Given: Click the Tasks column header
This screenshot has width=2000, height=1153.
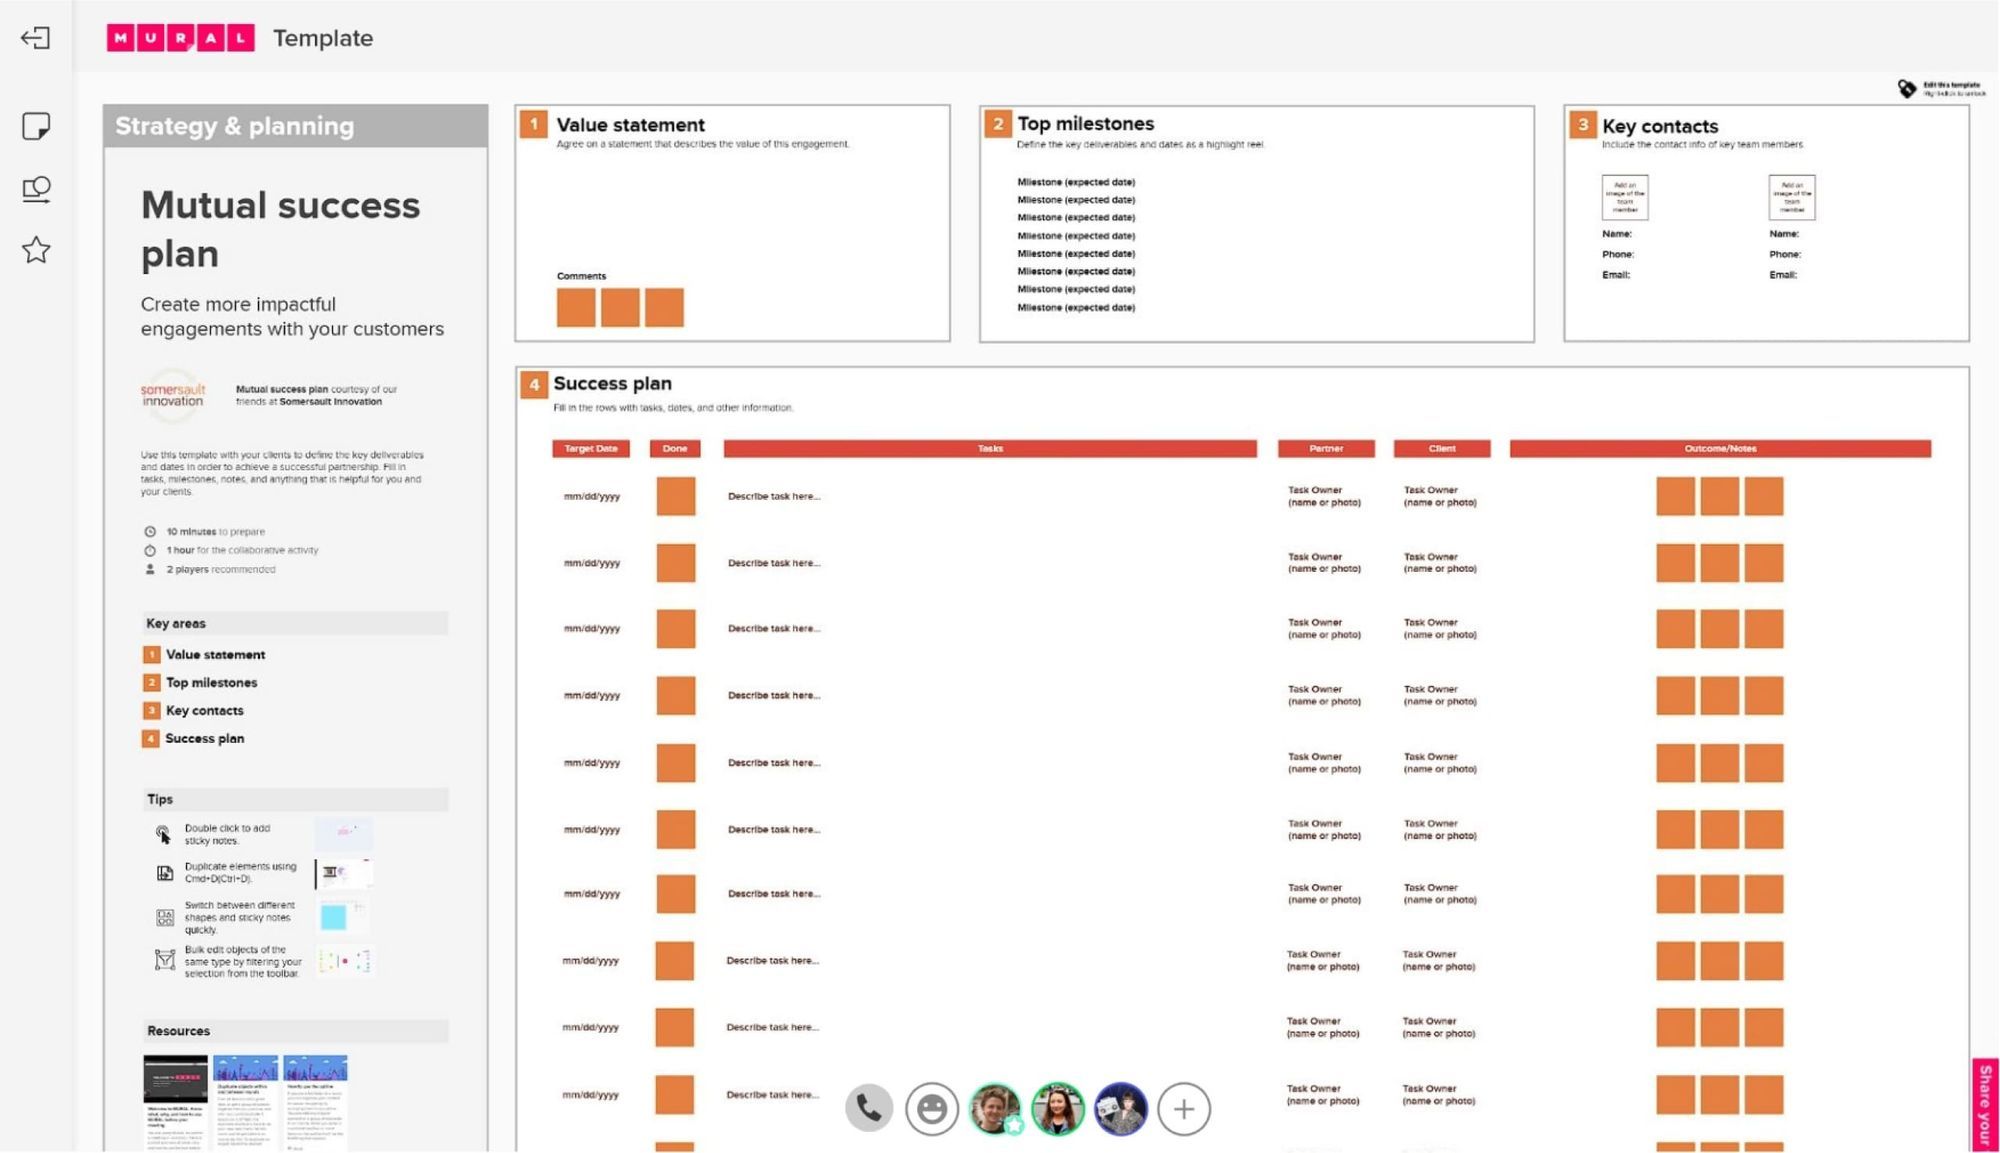Looking at the screenshot, I should coord(989,448).
